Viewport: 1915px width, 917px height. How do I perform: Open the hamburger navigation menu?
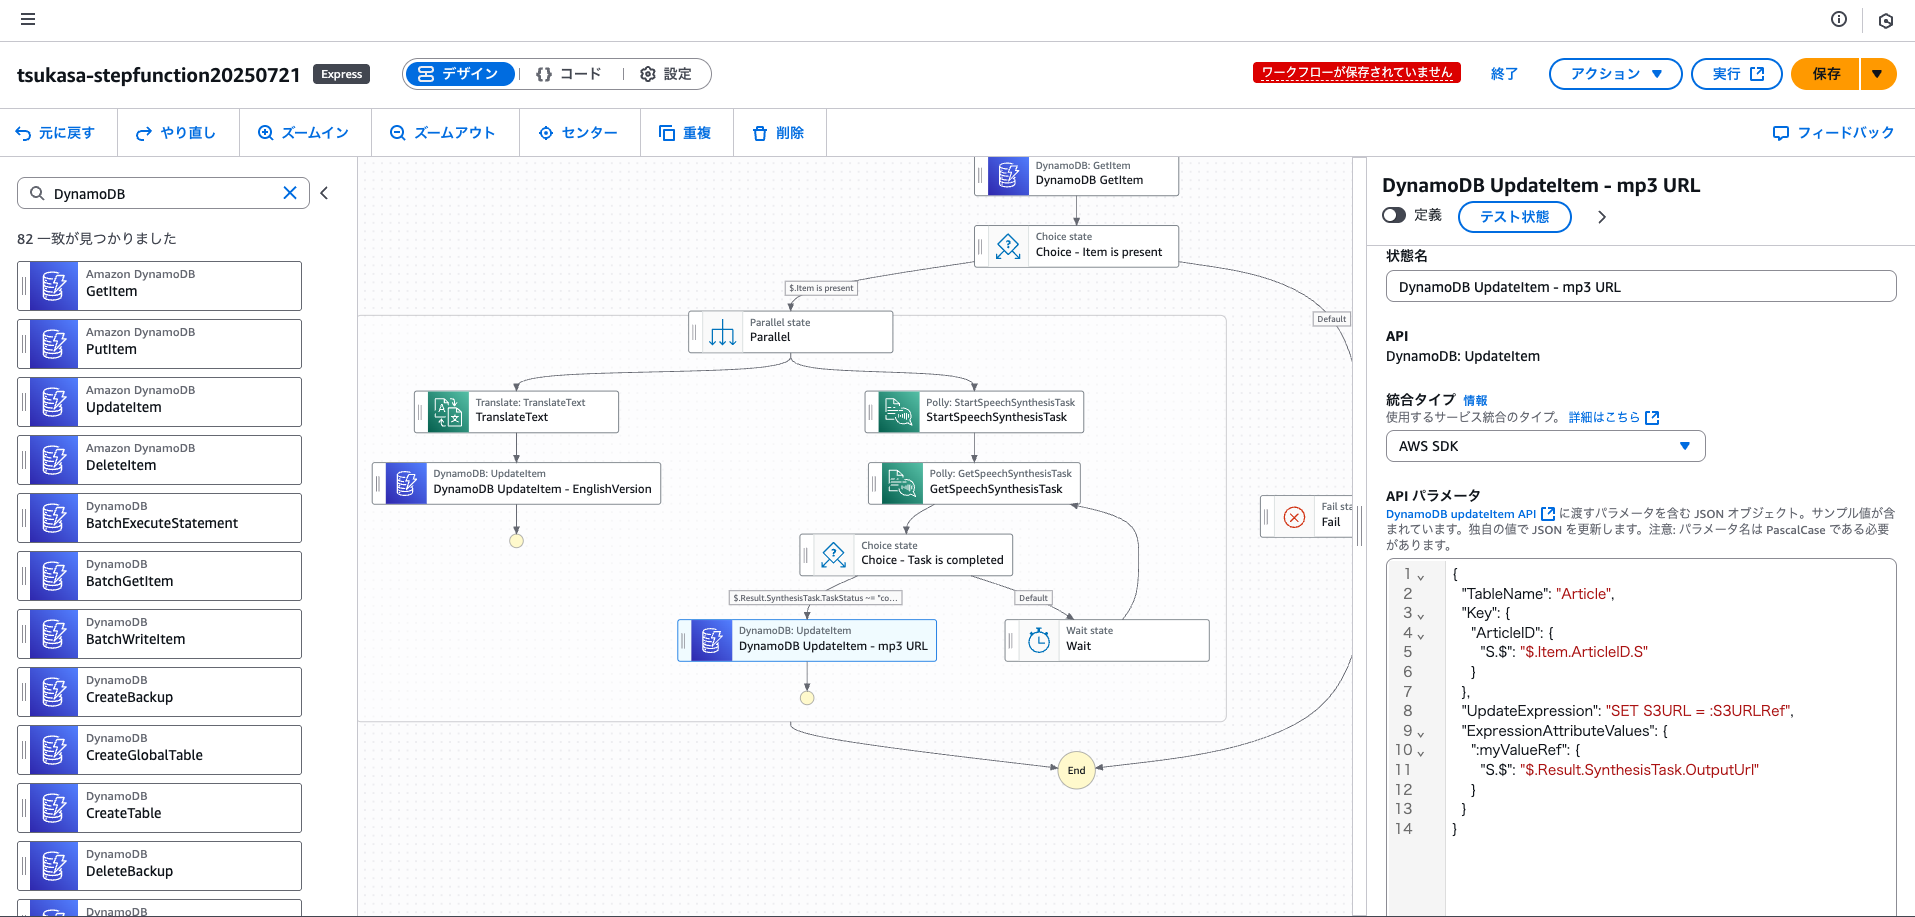pyautogui.click(x=28, y=19)
